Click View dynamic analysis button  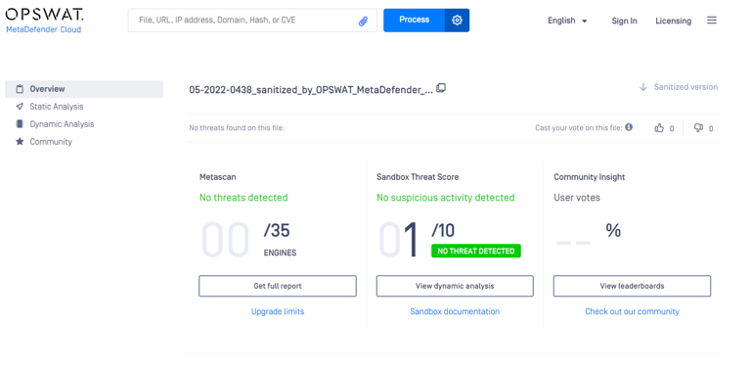pos(454,286)
